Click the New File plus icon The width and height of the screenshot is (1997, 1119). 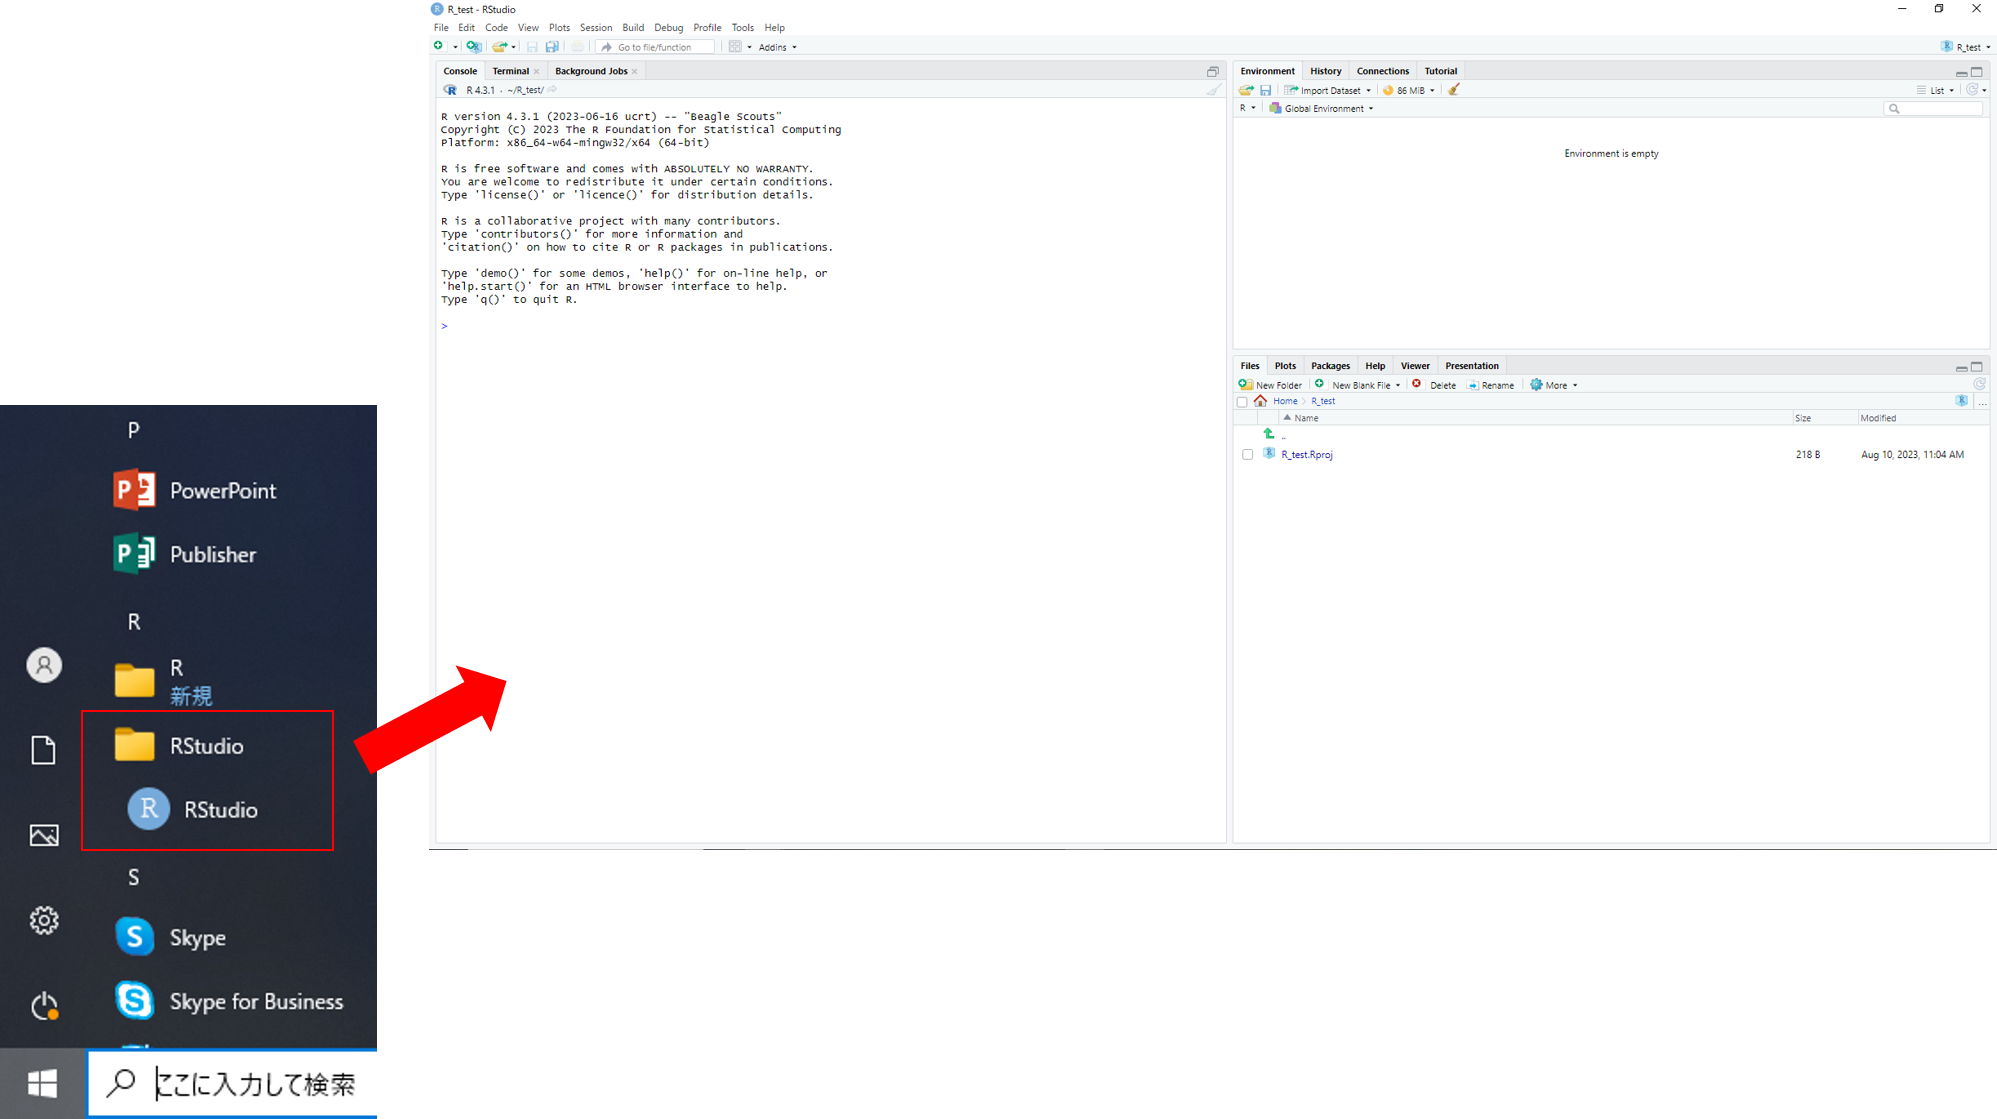coord(439,46)
